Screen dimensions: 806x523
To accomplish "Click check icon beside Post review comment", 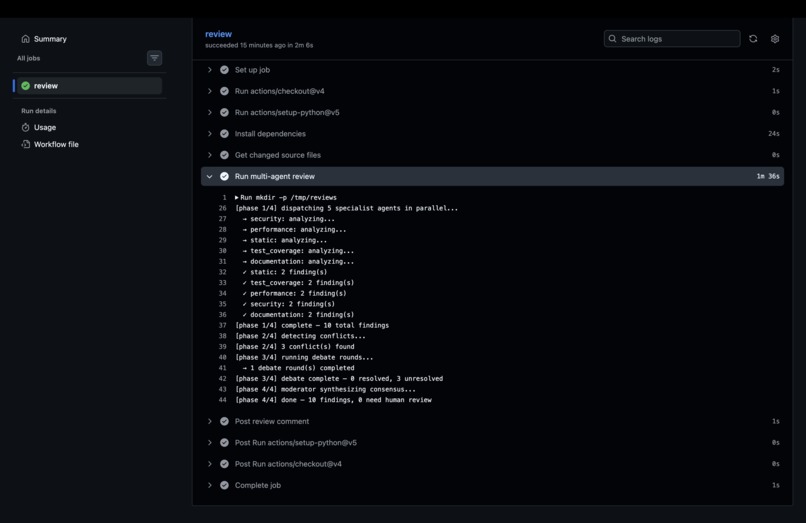I will (x=224, y=421).
